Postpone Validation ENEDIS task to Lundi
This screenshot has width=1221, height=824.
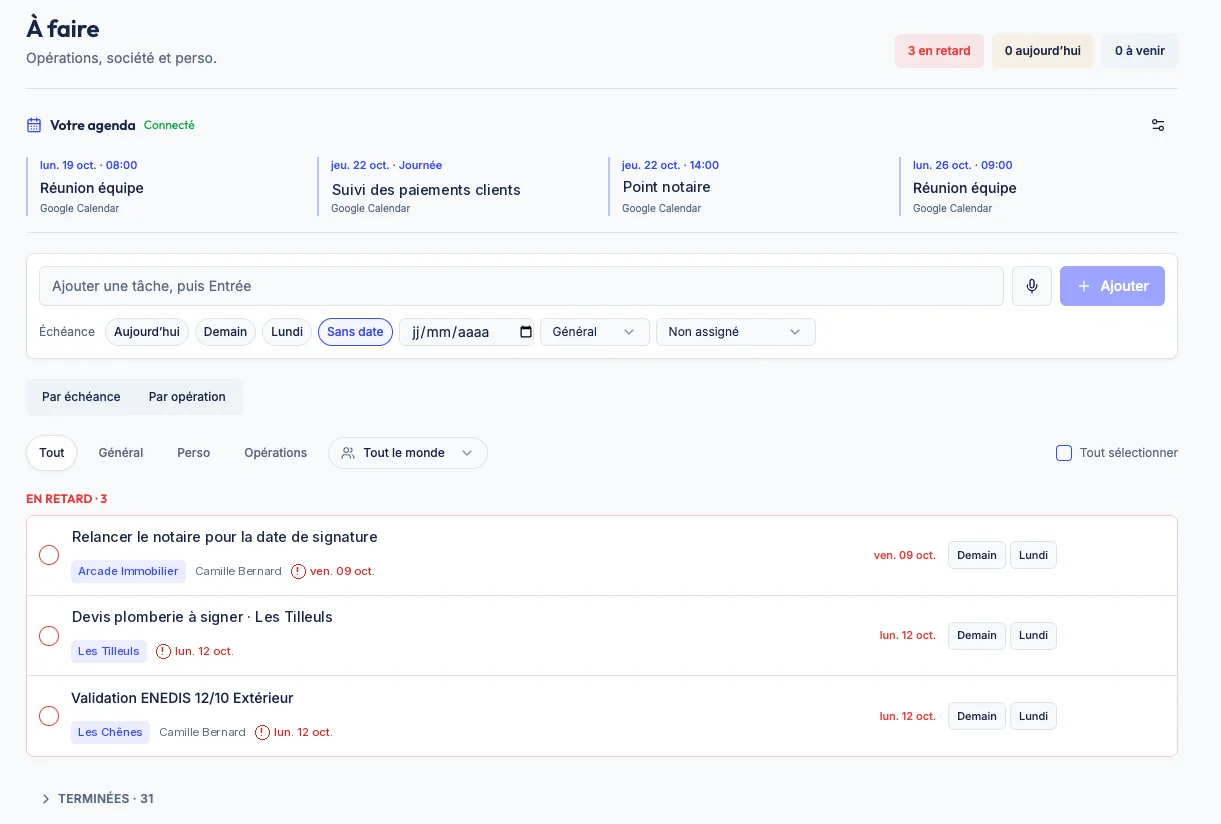pyautogui.click(x=1033, y=716)
